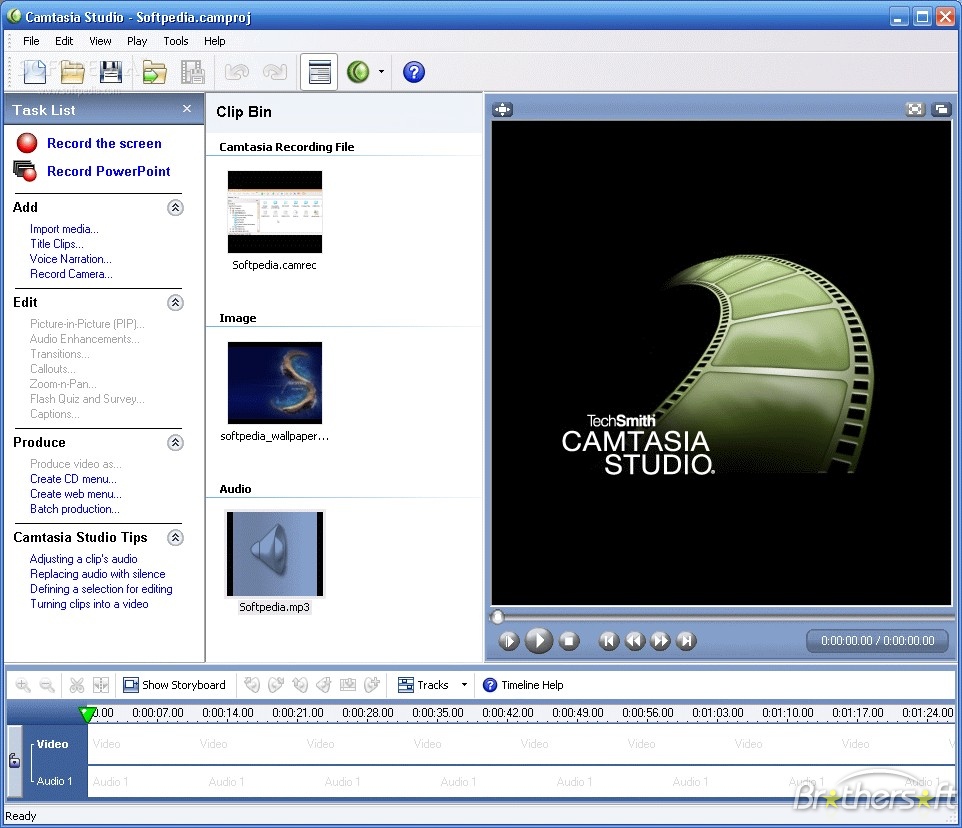Click the 0:00:35.00 timeline ruler mark
Screen dimensions: 962x828
(437, 713)
